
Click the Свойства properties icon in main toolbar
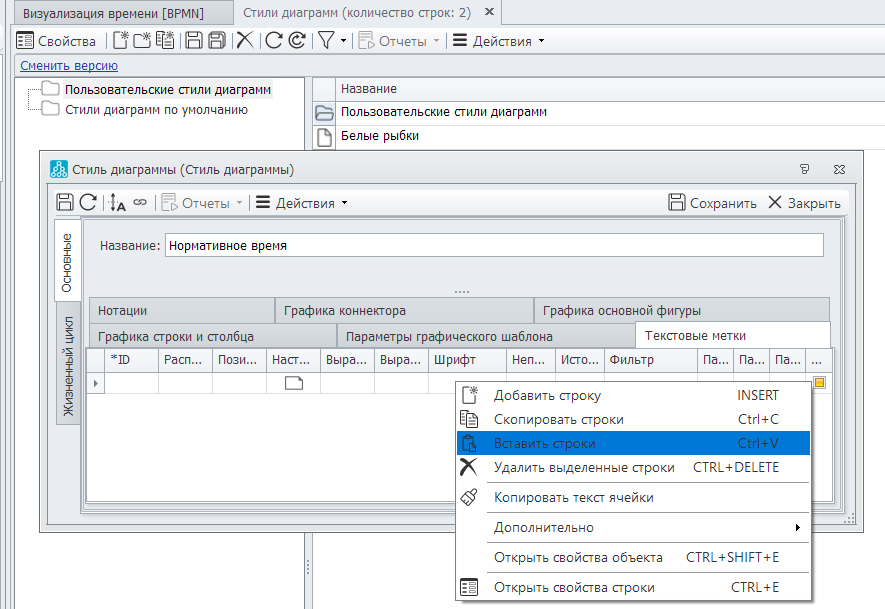26,41
